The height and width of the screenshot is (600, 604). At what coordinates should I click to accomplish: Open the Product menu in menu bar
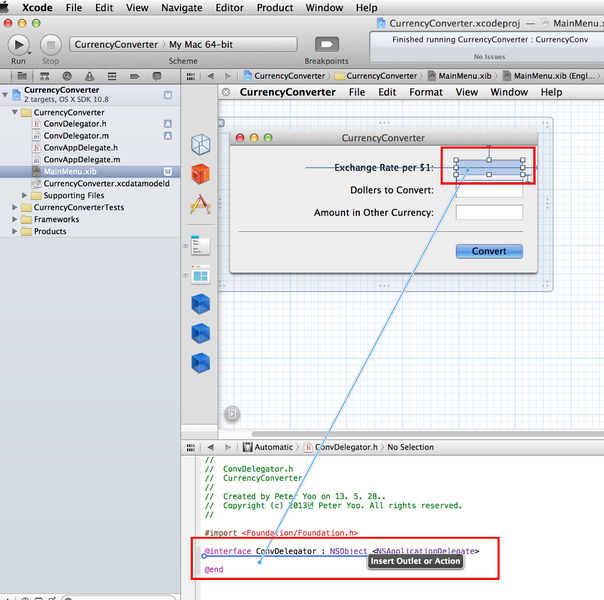point(275,8)
